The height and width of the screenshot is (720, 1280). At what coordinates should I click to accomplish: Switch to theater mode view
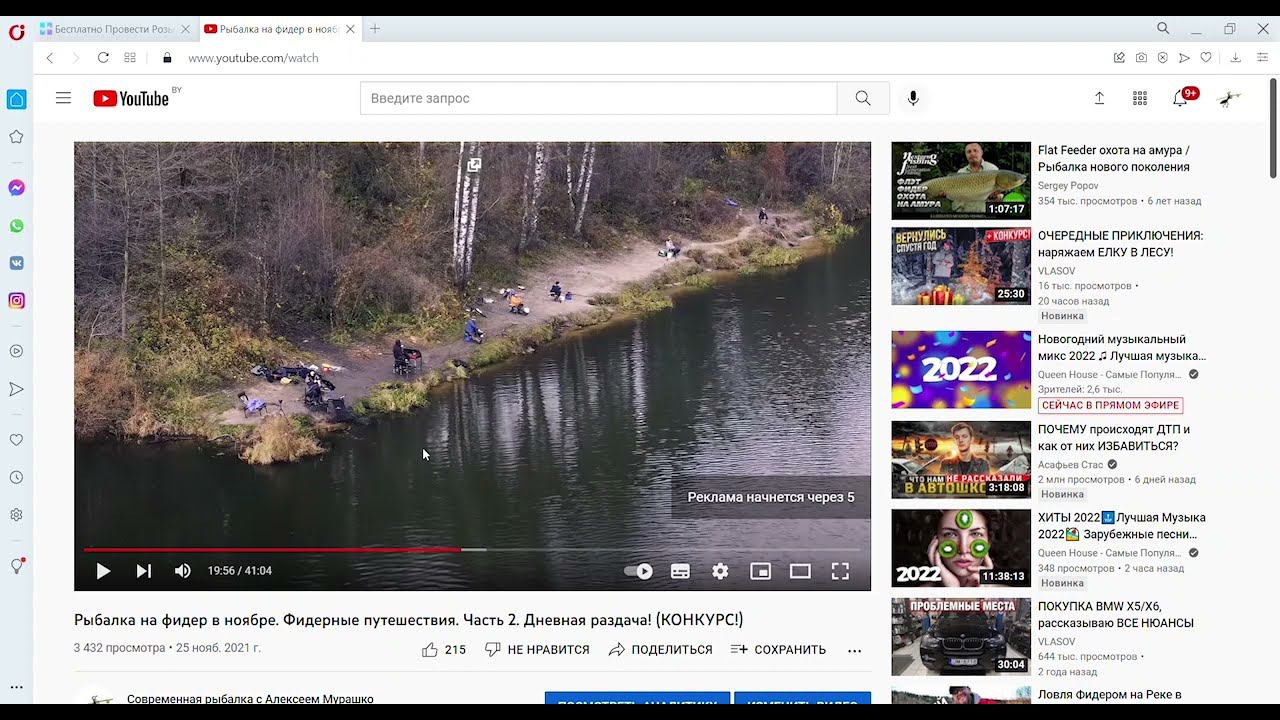(800, 571)
